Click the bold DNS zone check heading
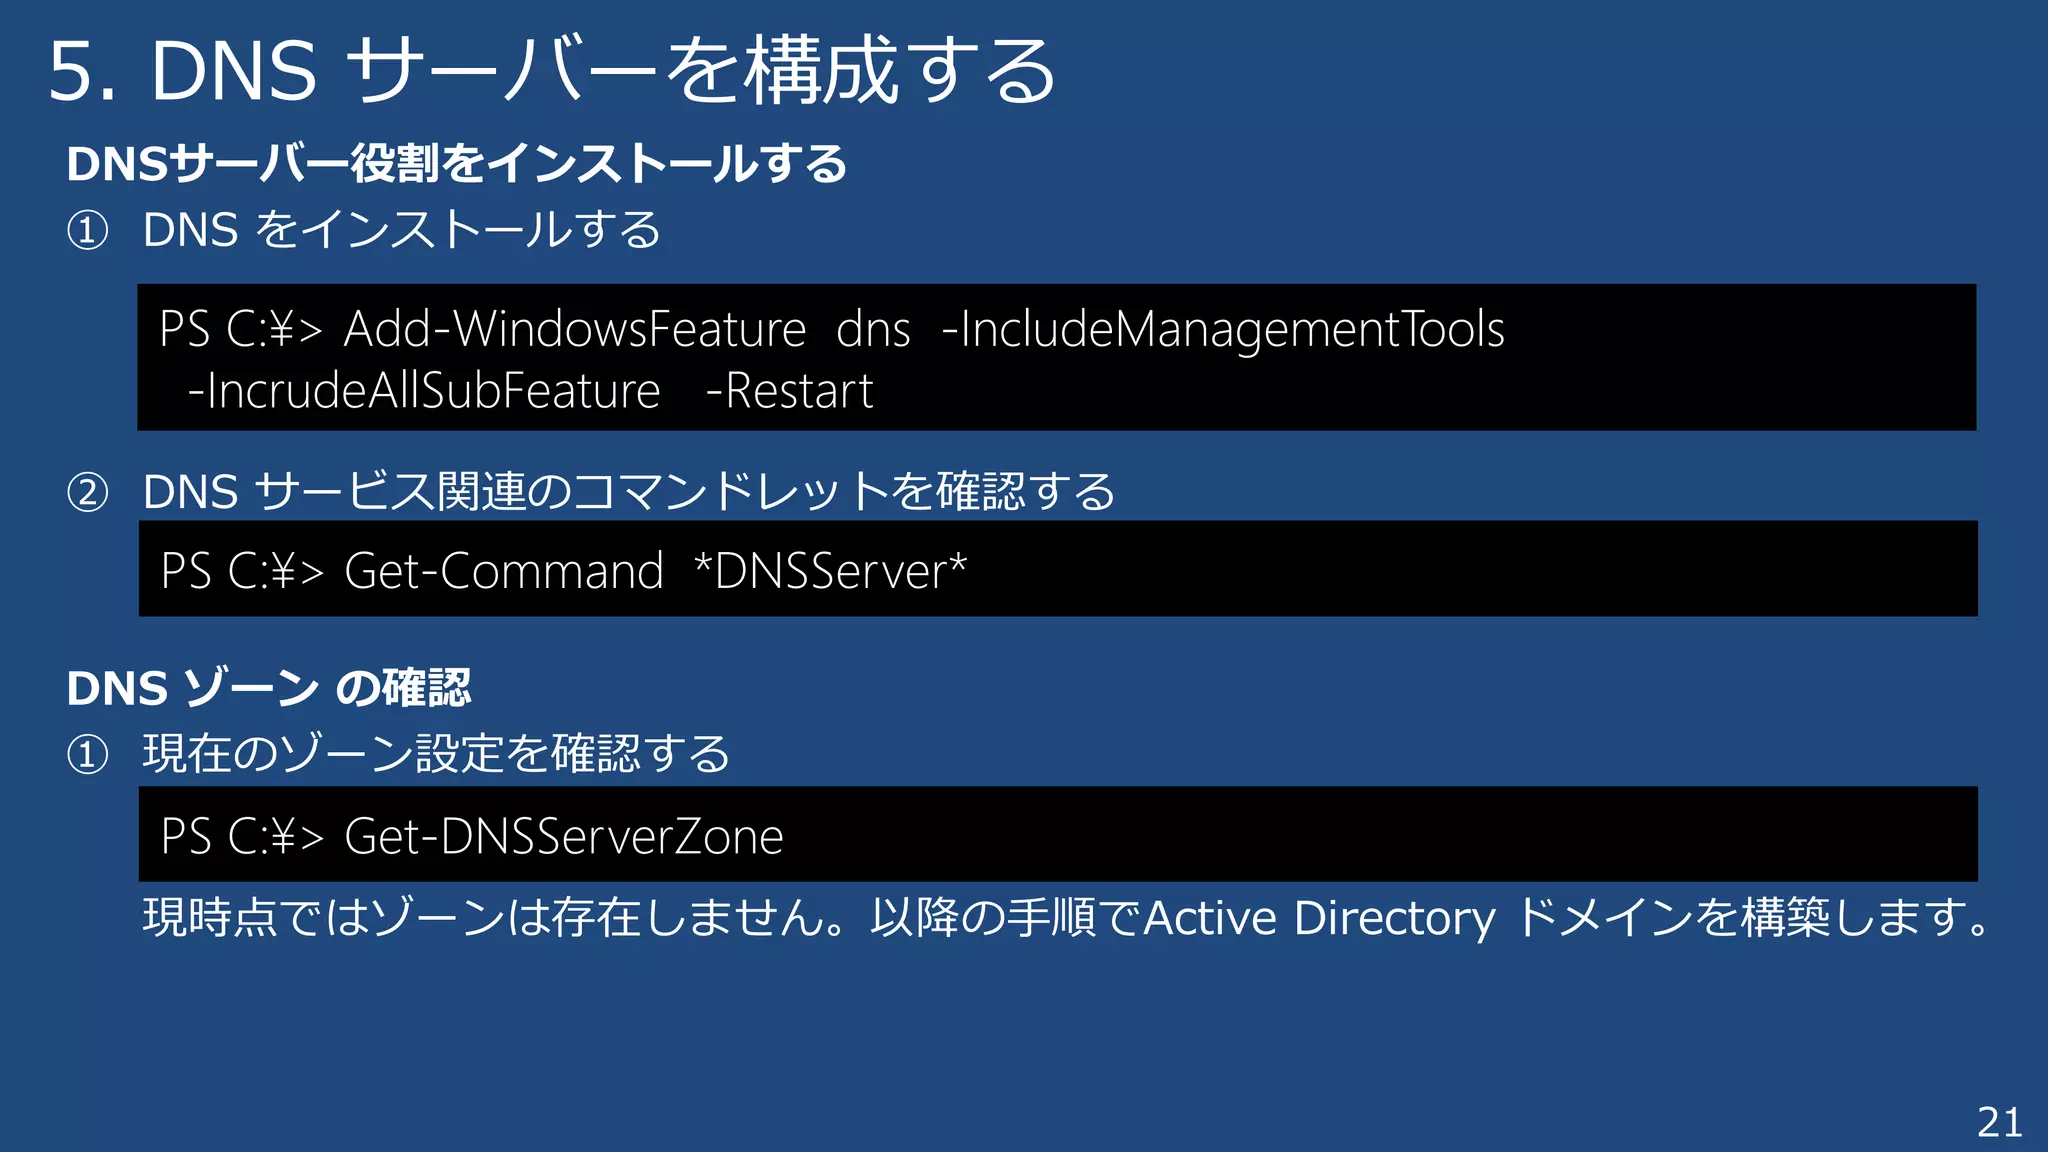2048x1152 pixels. 268,688
